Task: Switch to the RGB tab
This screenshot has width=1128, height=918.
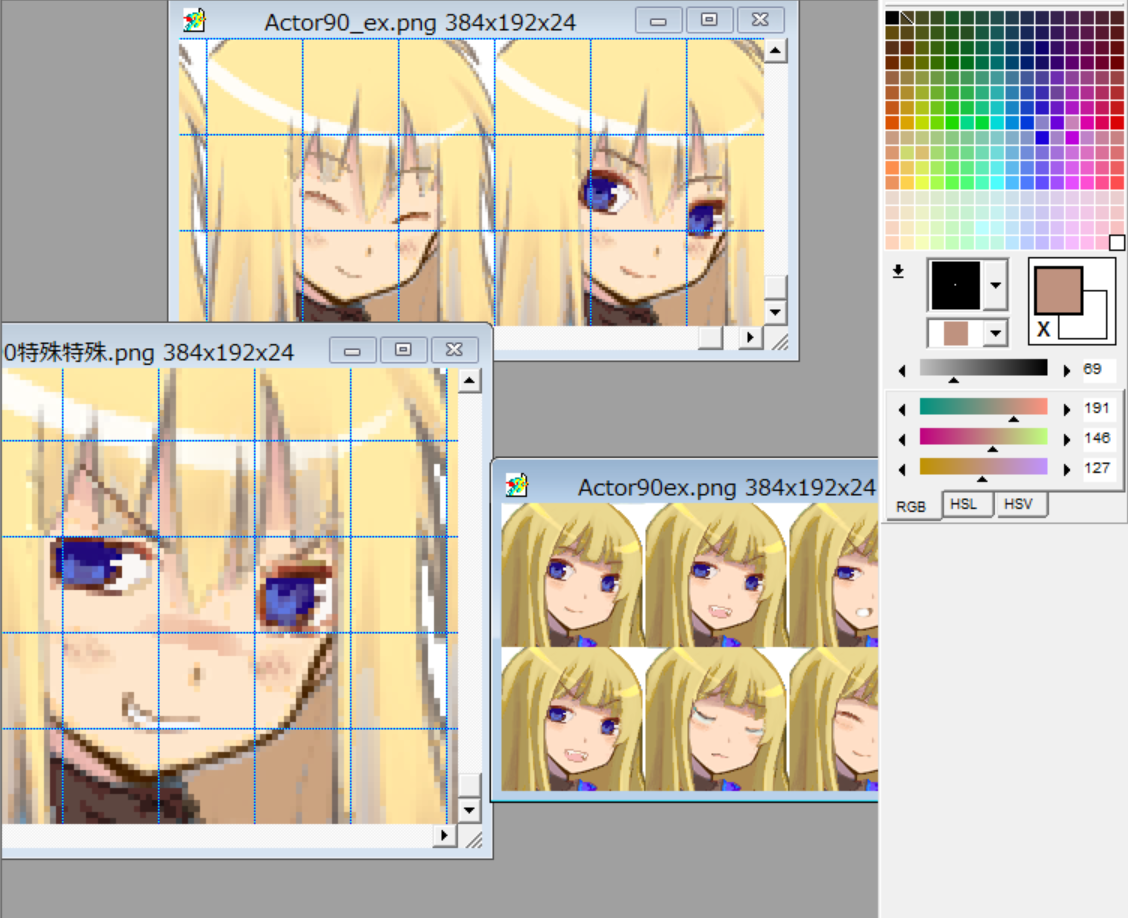Action: pos(910,506)
